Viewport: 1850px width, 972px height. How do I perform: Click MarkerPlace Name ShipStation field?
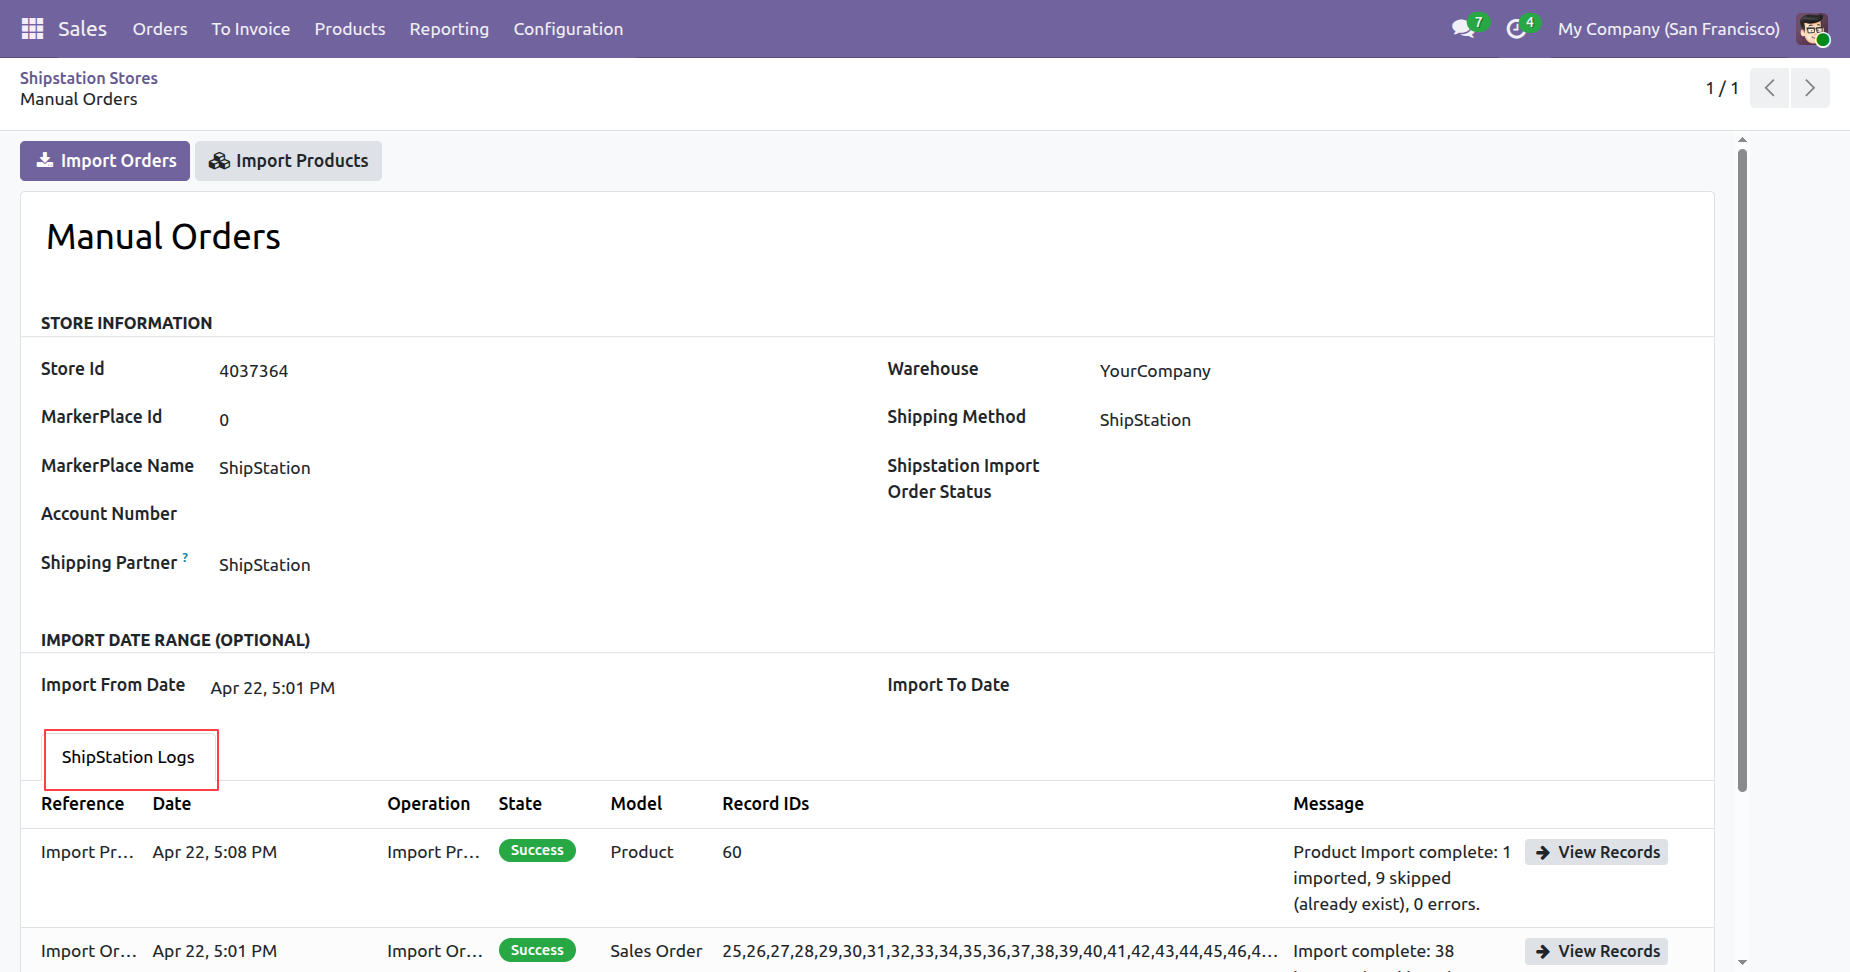pyautogui.click(x=265, y=468)
